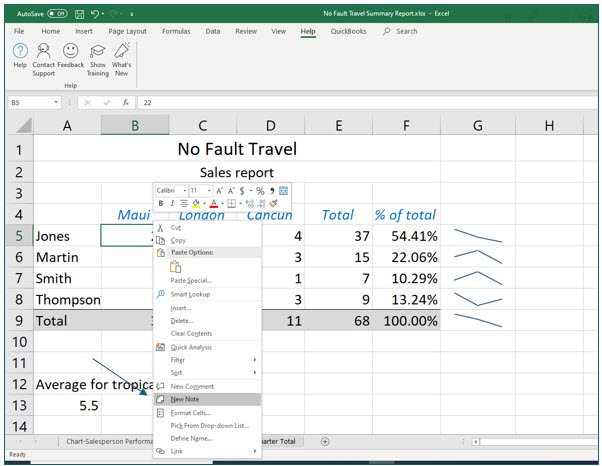Viewport: 602px width, 466px height.
Task: Switch to the Formulas ribbon tab
Action: 176,31
